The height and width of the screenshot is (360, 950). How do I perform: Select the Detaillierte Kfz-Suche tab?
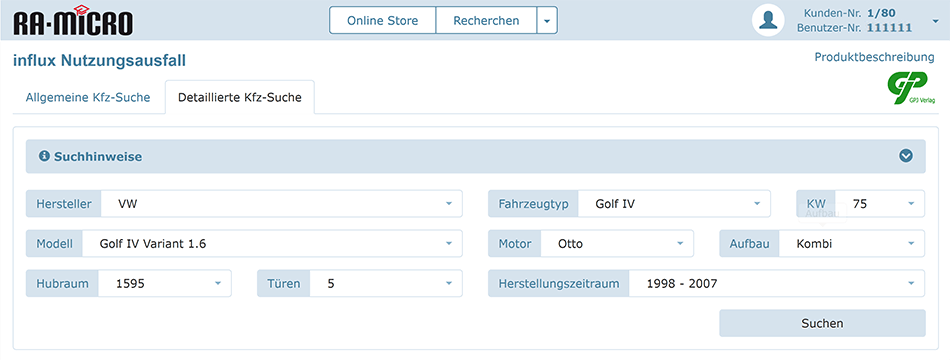(239, 97)
